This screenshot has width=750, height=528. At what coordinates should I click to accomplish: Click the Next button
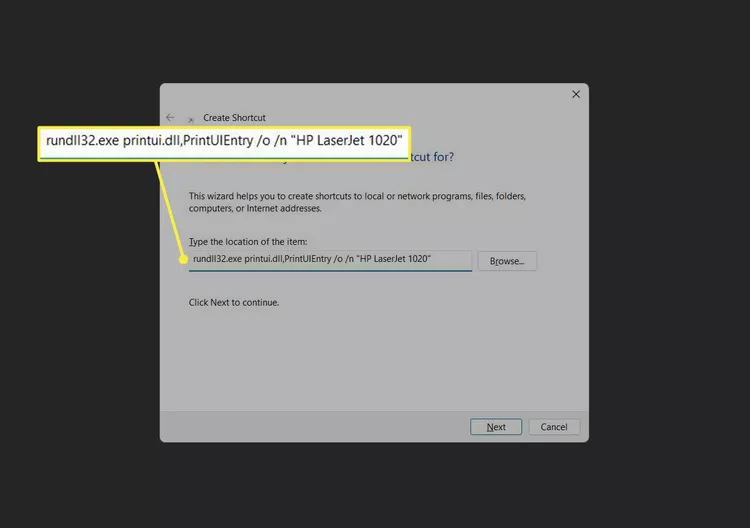pyautogui.click(x=496, y=427)
